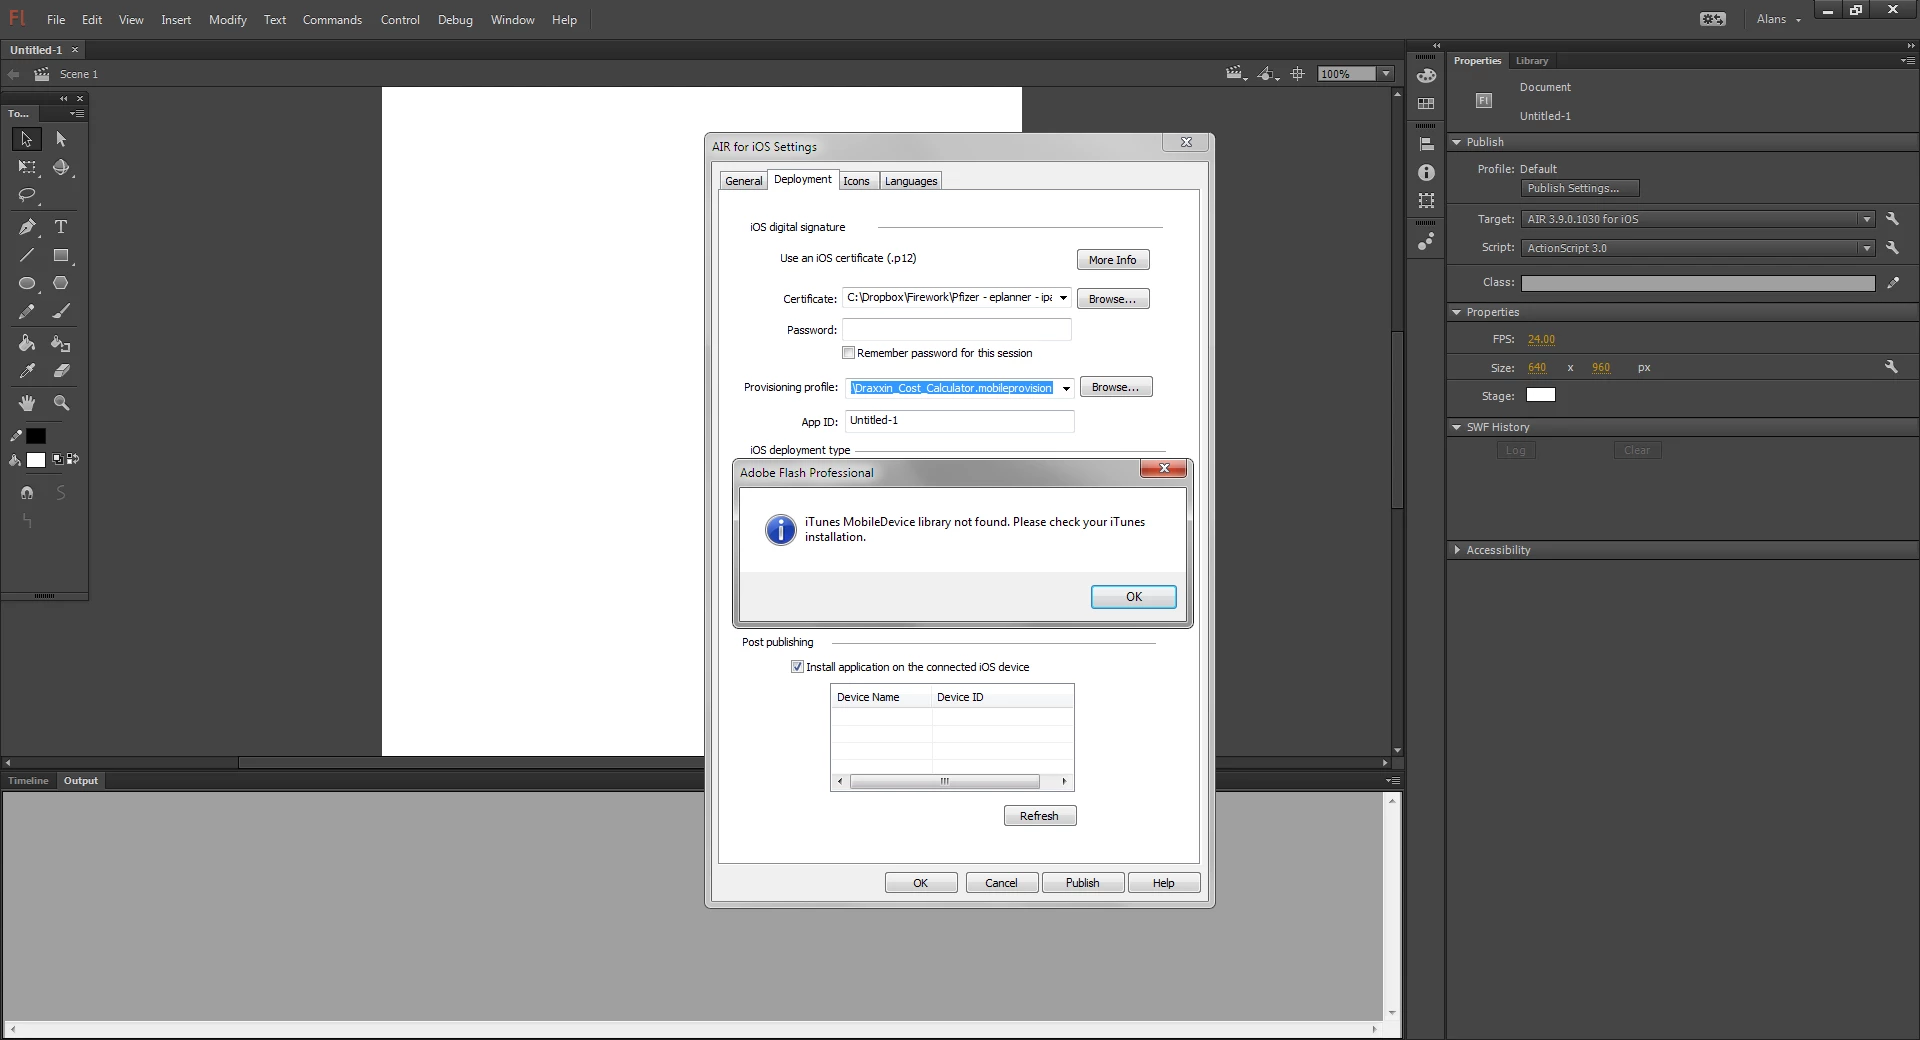
Task: Open the Target dropdown in Properties
Action: tap(1867, 219)
